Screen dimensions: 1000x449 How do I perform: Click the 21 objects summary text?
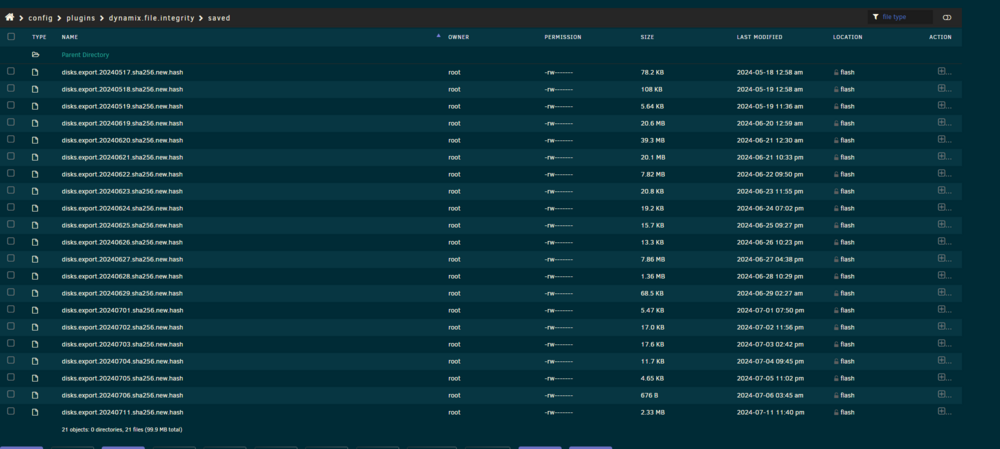[x=122, y=430]
